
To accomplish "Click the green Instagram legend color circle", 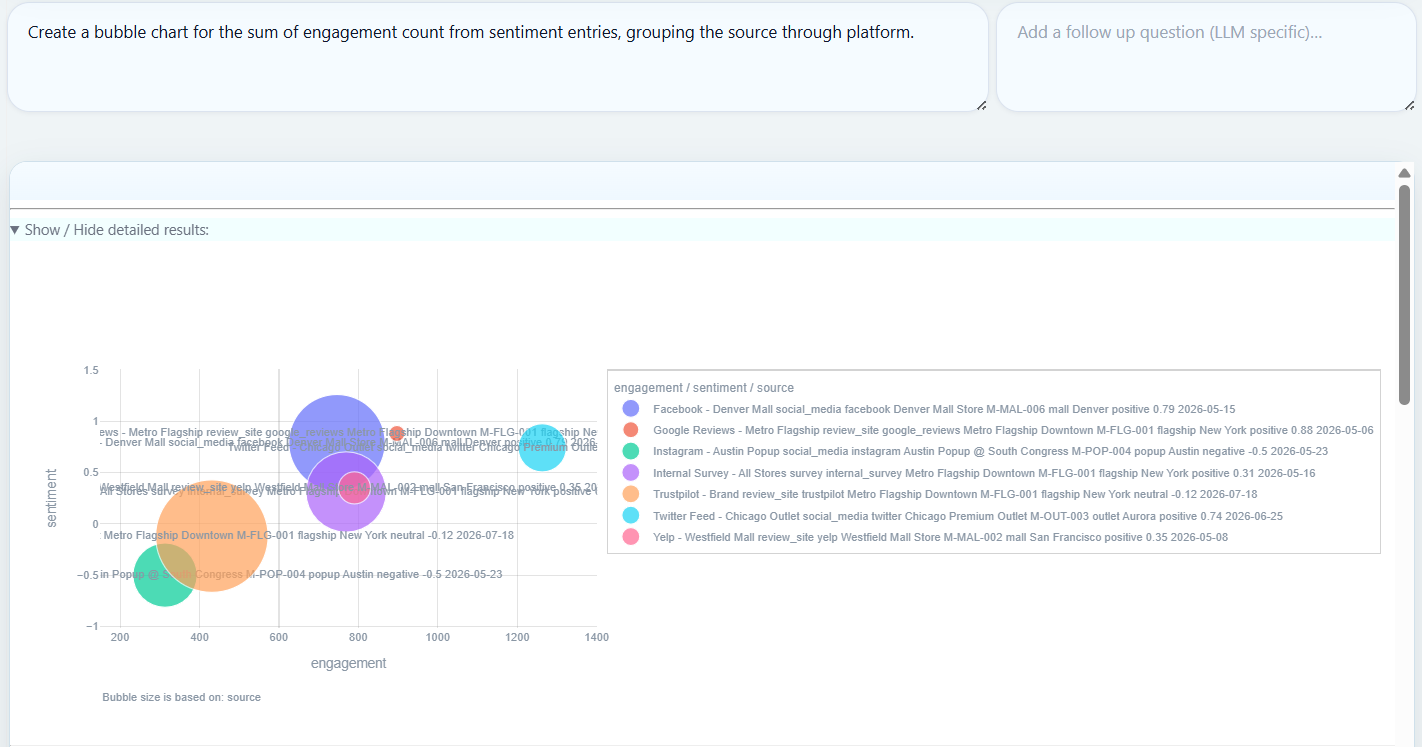I will click(x=631, y=451).
